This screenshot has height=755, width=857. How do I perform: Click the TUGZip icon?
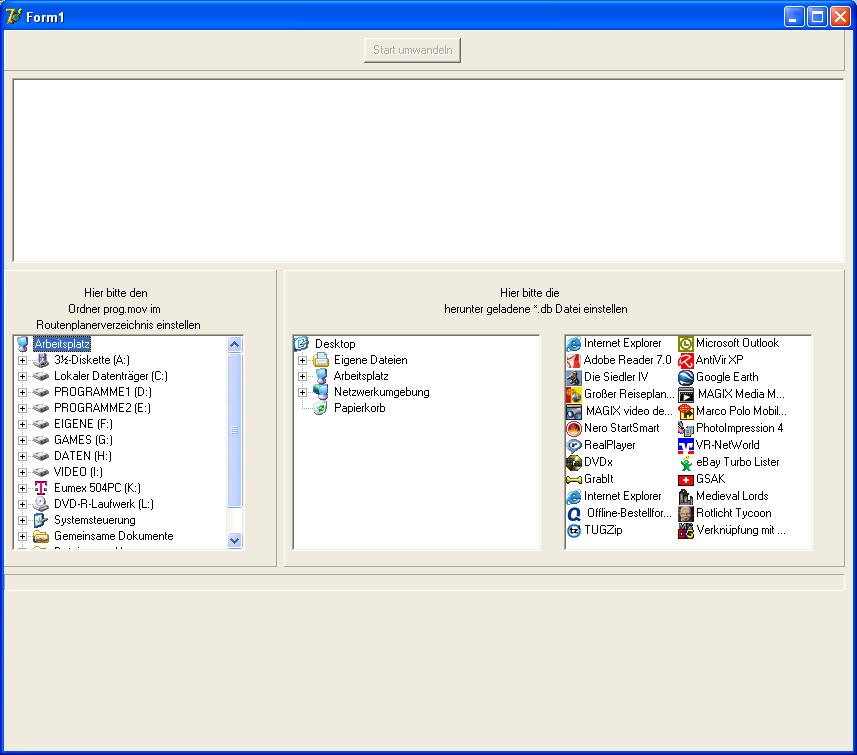coord(574,530)
